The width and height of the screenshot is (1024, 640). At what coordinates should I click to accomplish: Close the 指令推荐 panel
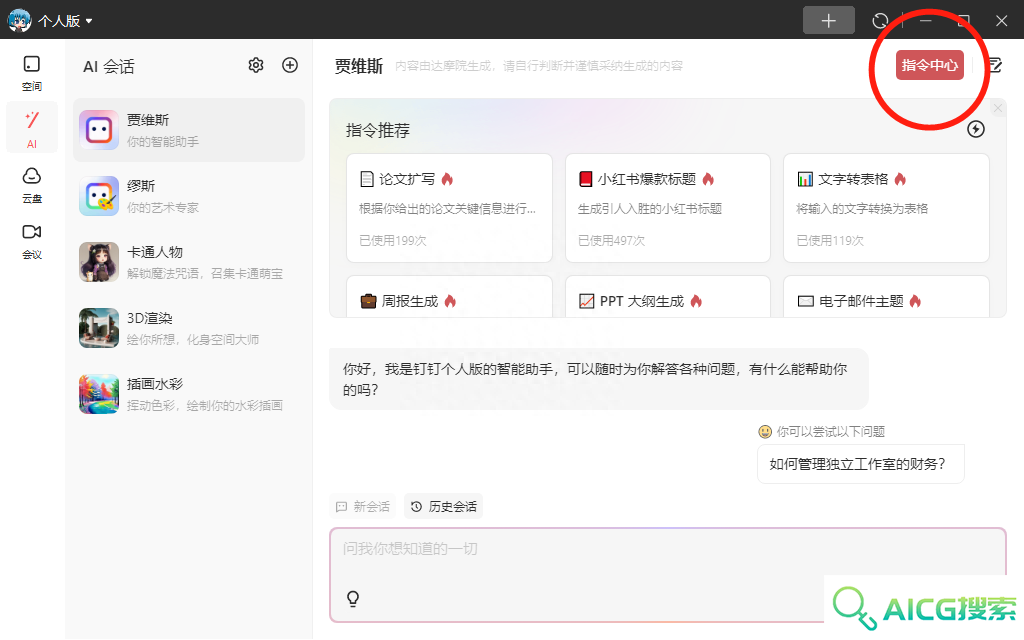(x=997, y=108)
